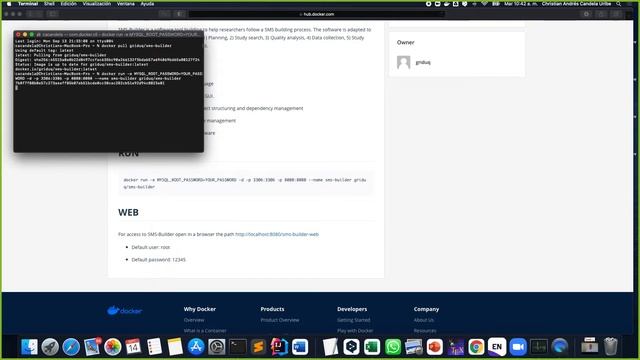The height and width of the screenshot is (360, 640).
Task: Open Safari compass icon in dock
Action: (71, 347)
